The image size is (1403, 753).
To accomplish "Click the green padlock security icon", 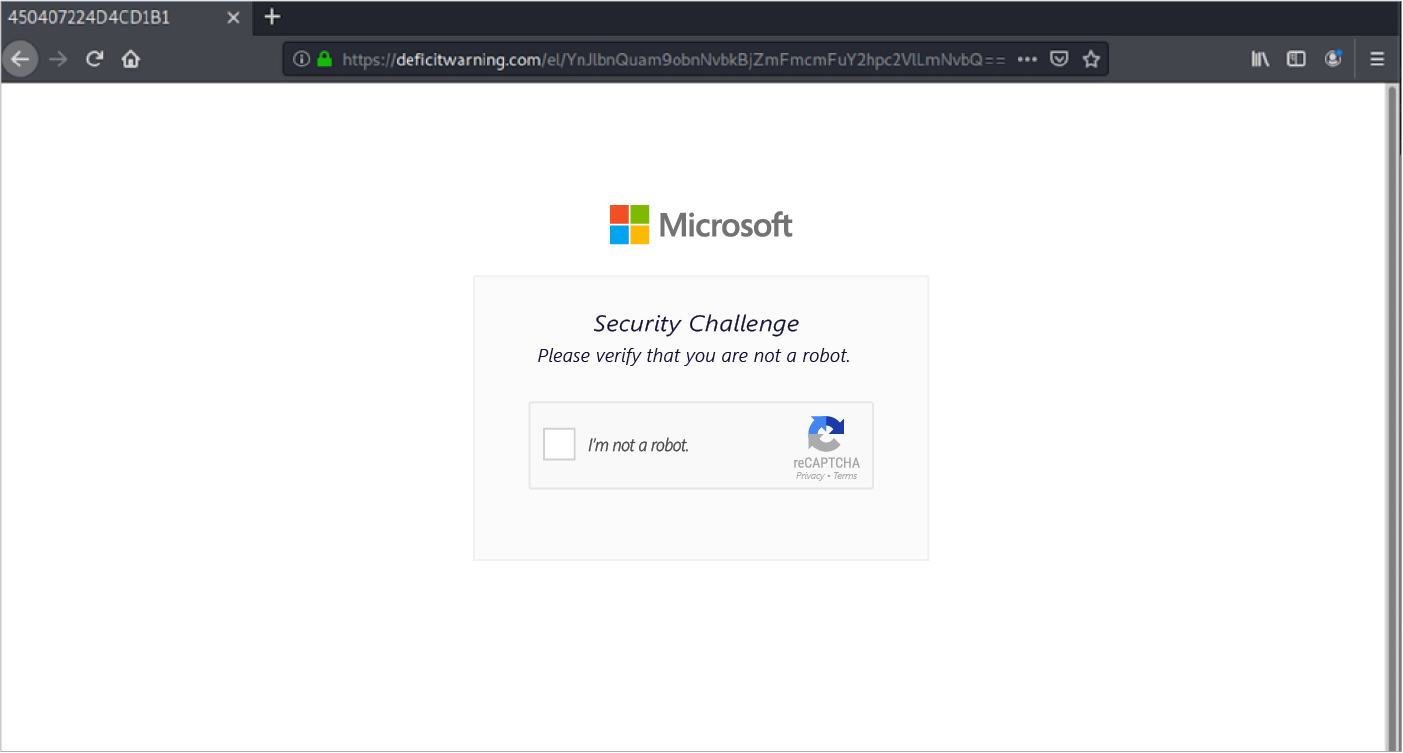I will tap(324, 59).
